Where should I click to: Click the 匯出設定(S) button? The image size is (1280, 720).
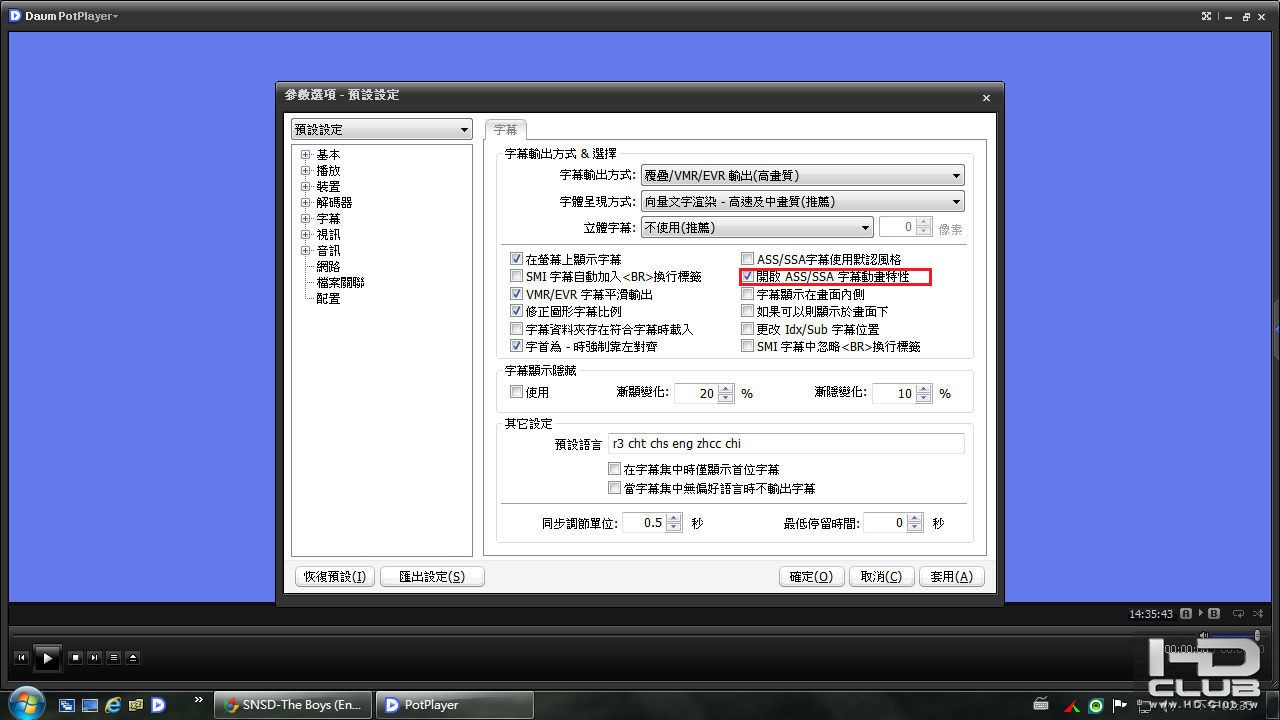tap(432, 576)
